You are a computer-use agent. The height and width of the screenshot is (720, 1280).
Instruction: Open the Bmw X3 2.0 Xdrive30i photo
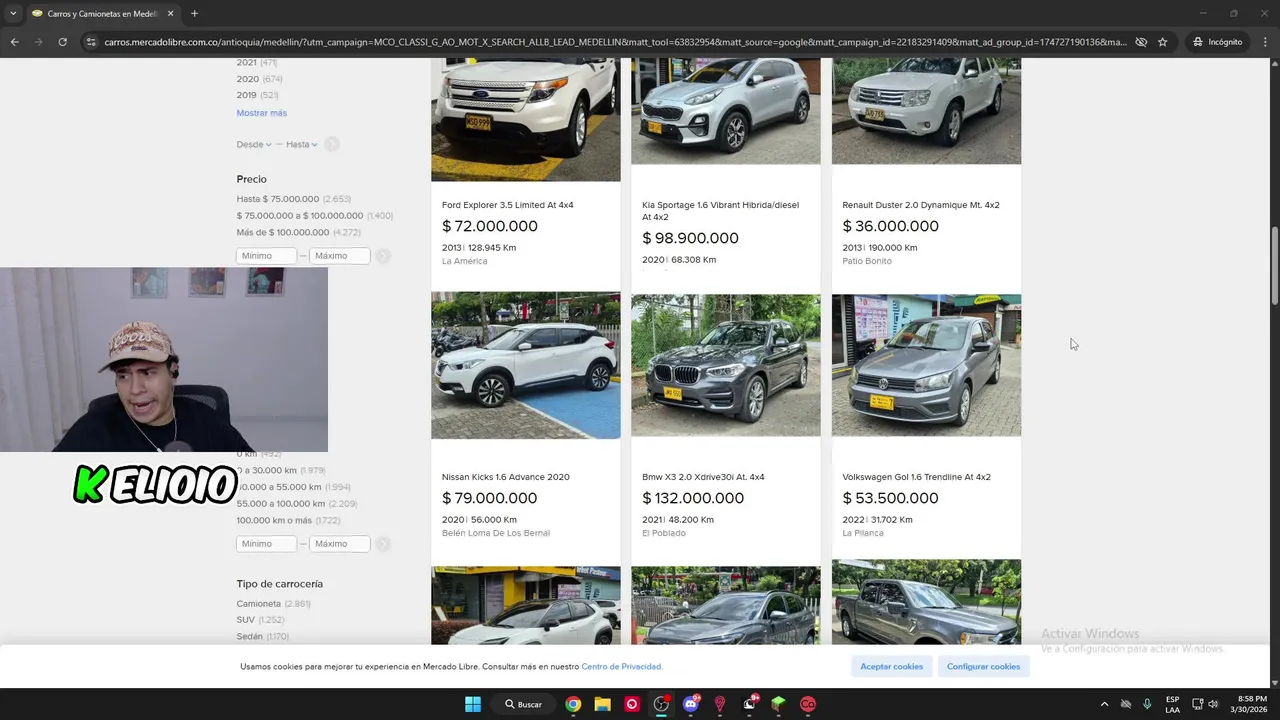click(x=726, y=365)
